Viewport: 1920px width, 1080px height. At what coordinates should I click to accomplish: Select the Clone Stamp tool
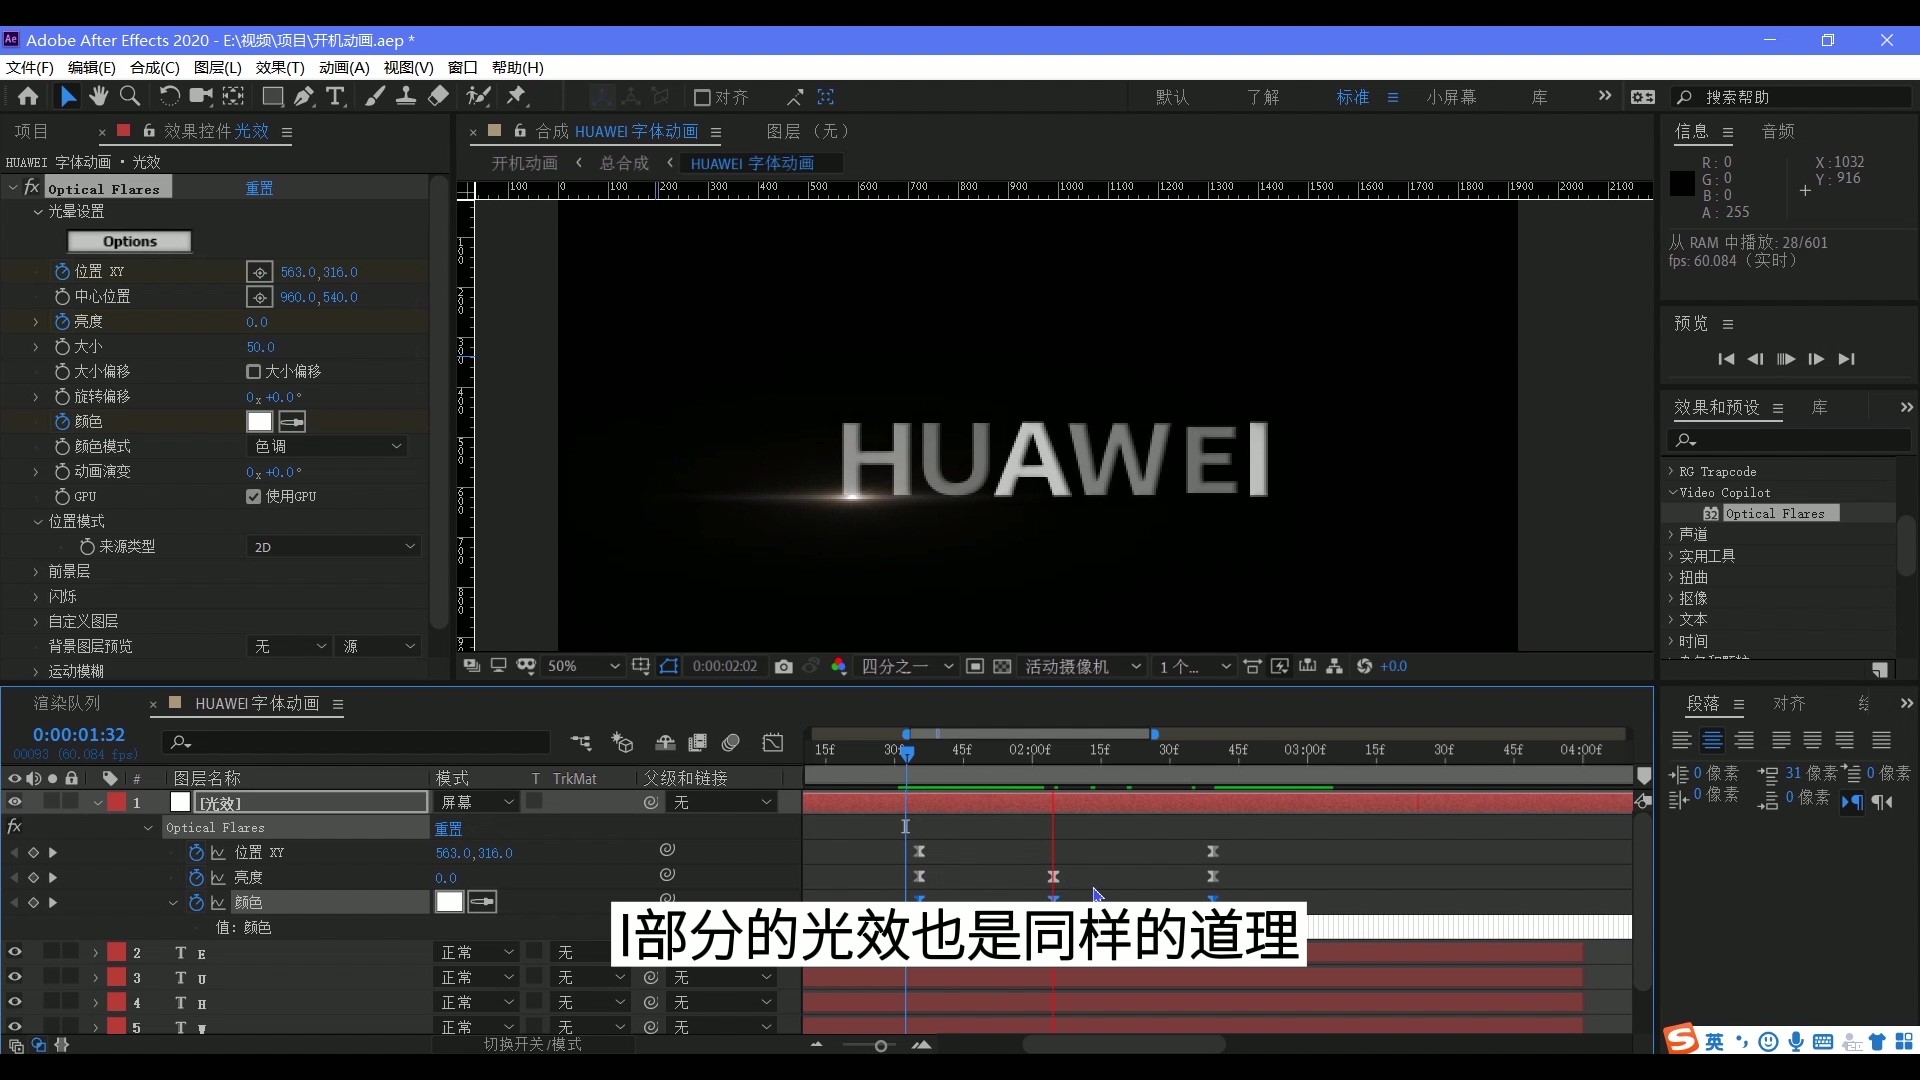[406, 96]
